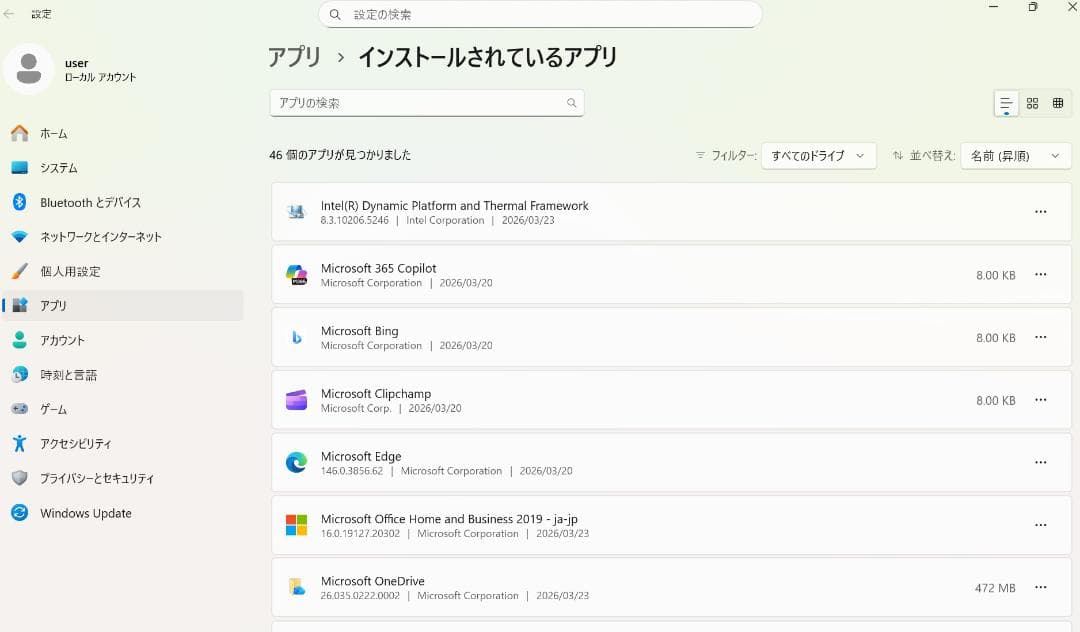Click the 472 MB size of OneDrive

tap(995, 588)
